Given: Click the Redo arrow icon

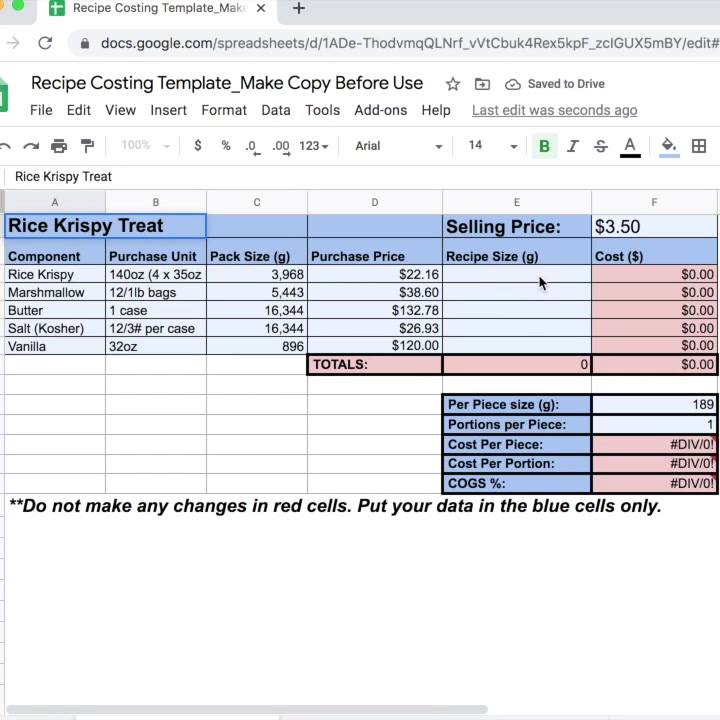Looking at the screenshot, I should 31,146.
